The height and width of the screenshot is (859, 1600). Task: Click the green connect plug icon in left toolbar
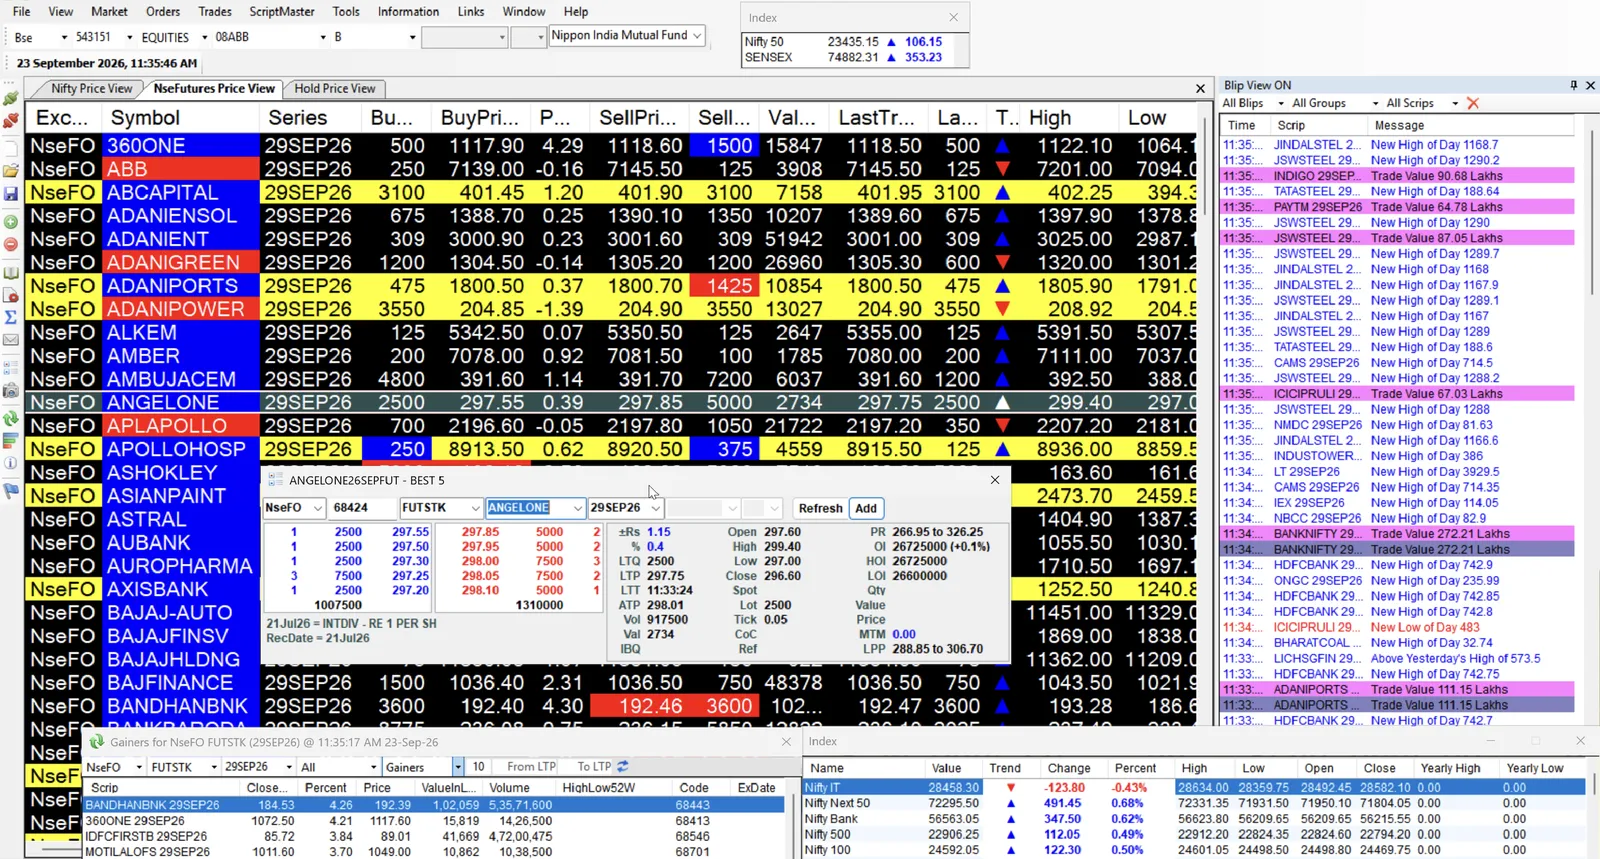pos(11,99)
